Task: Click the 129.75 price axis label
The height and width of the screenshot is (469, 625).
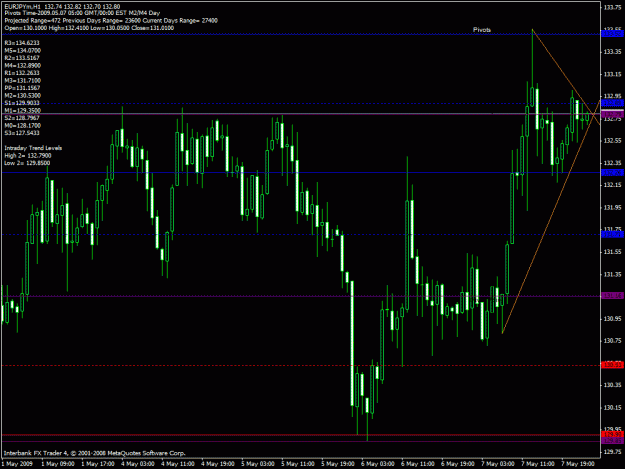Action: [612, 452]
